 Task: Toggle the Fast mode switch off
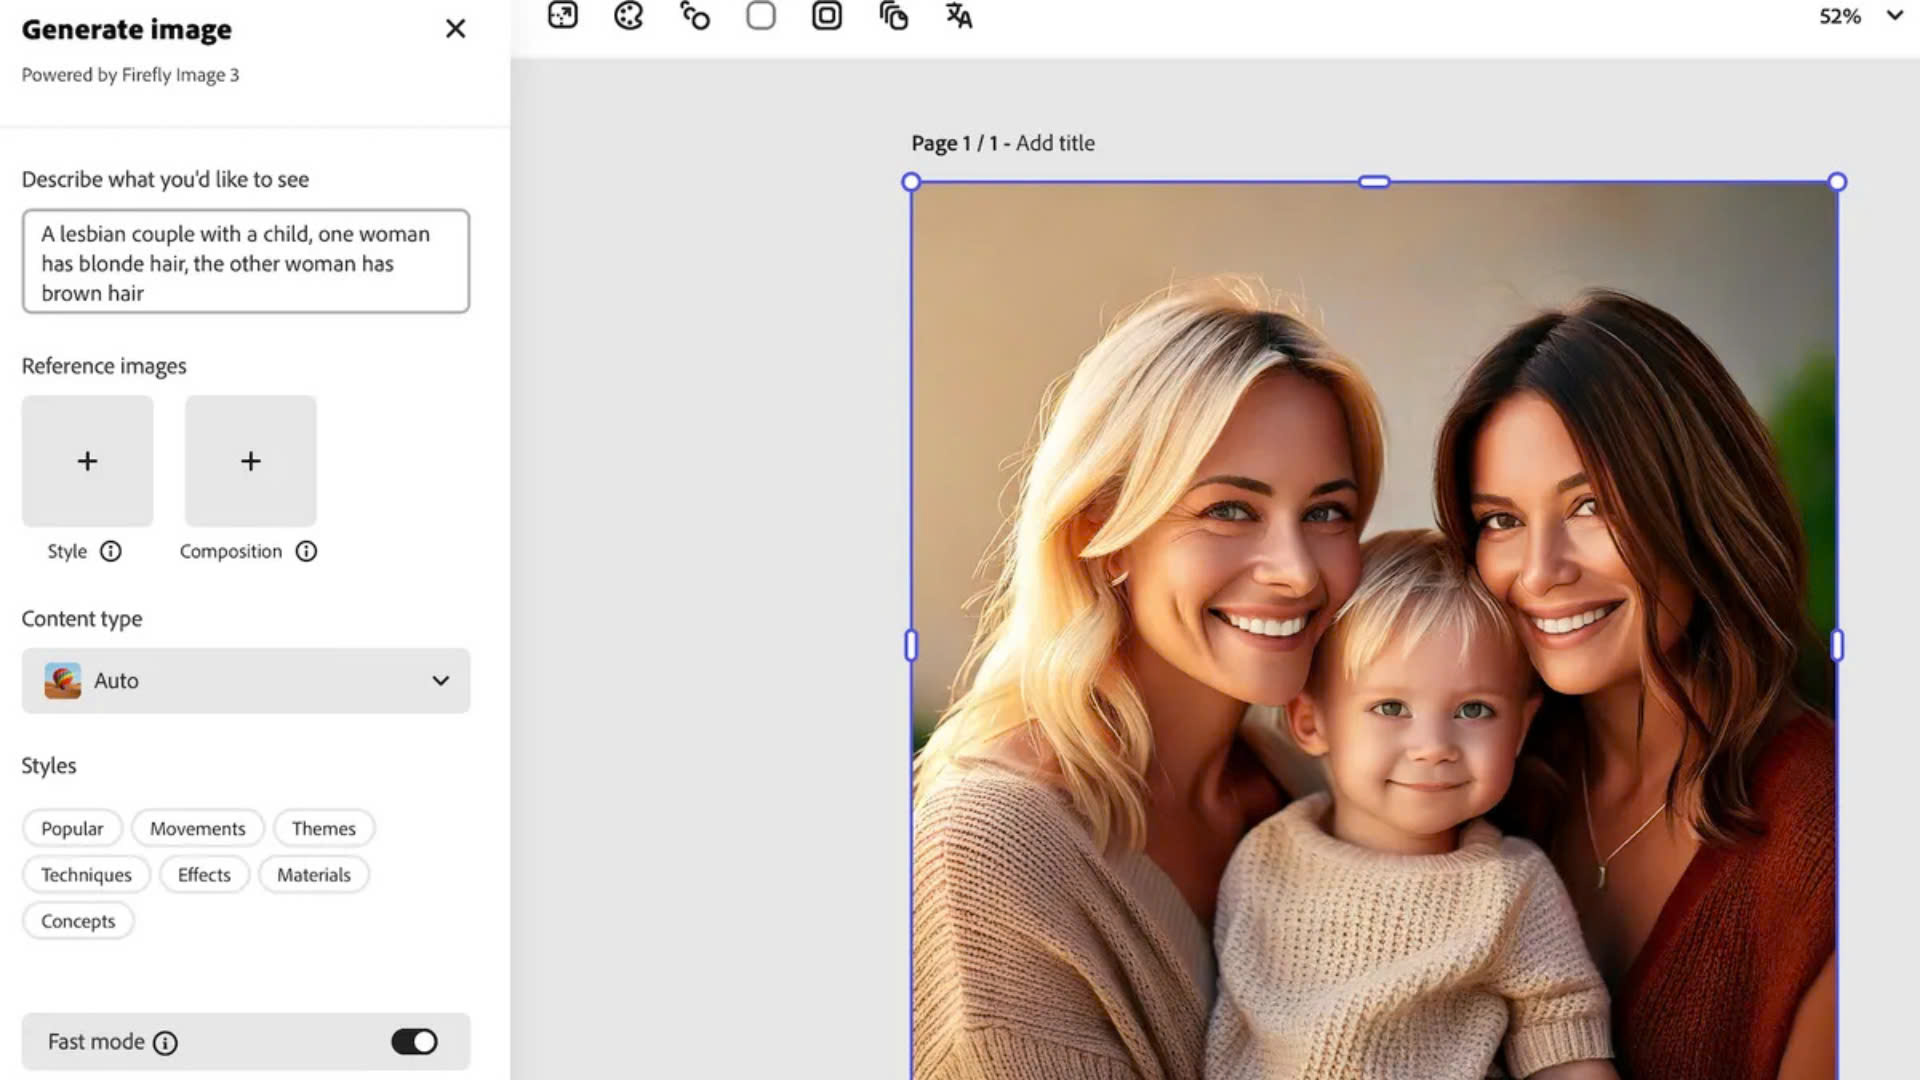coord(414,1042)
